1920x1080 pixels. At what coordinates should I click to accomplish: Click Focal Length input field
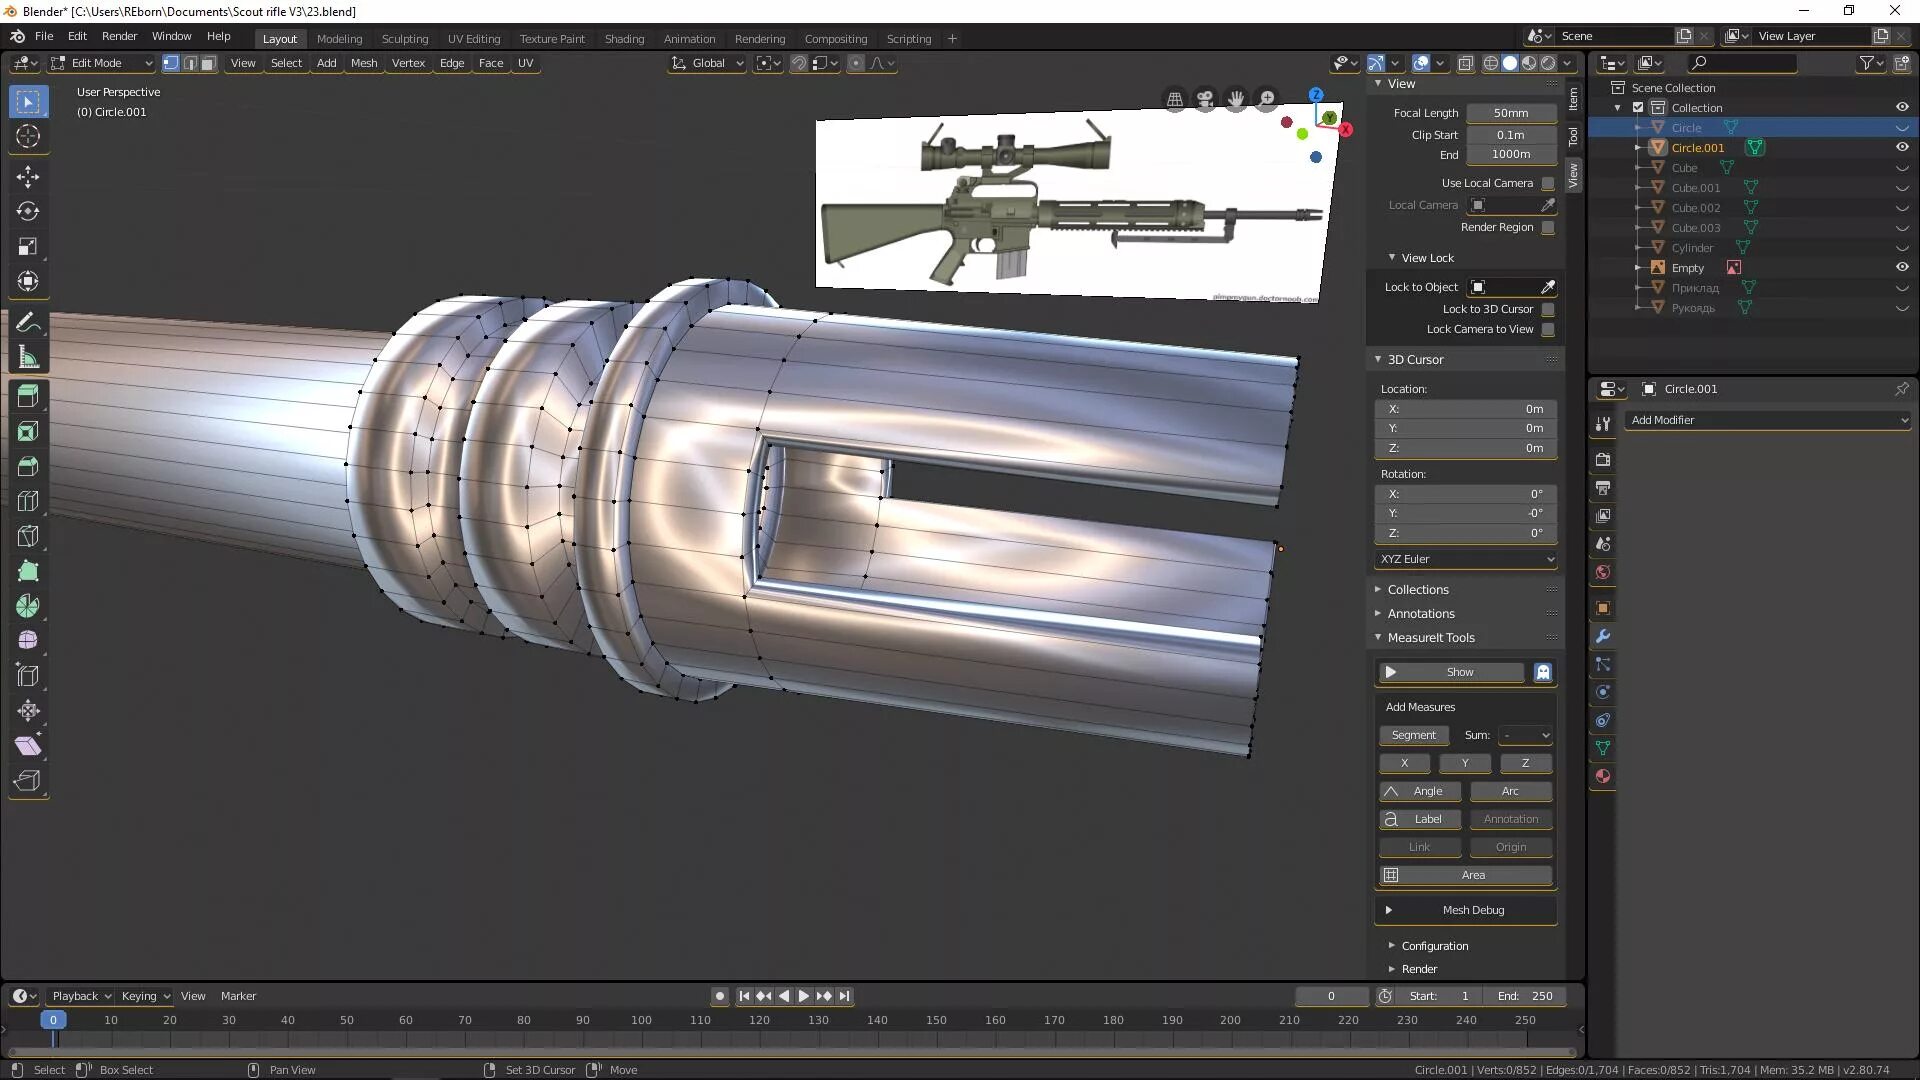(1510, 112)
